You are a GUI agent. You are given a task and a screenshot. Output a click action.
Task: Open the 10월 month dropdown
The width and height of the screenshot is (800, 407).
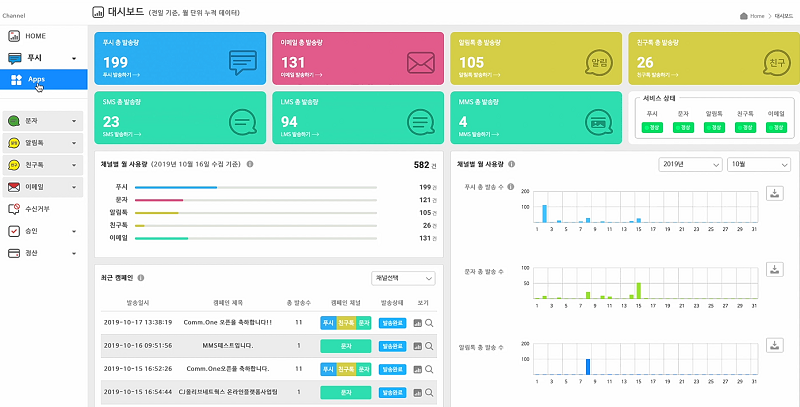coord(759,164)
